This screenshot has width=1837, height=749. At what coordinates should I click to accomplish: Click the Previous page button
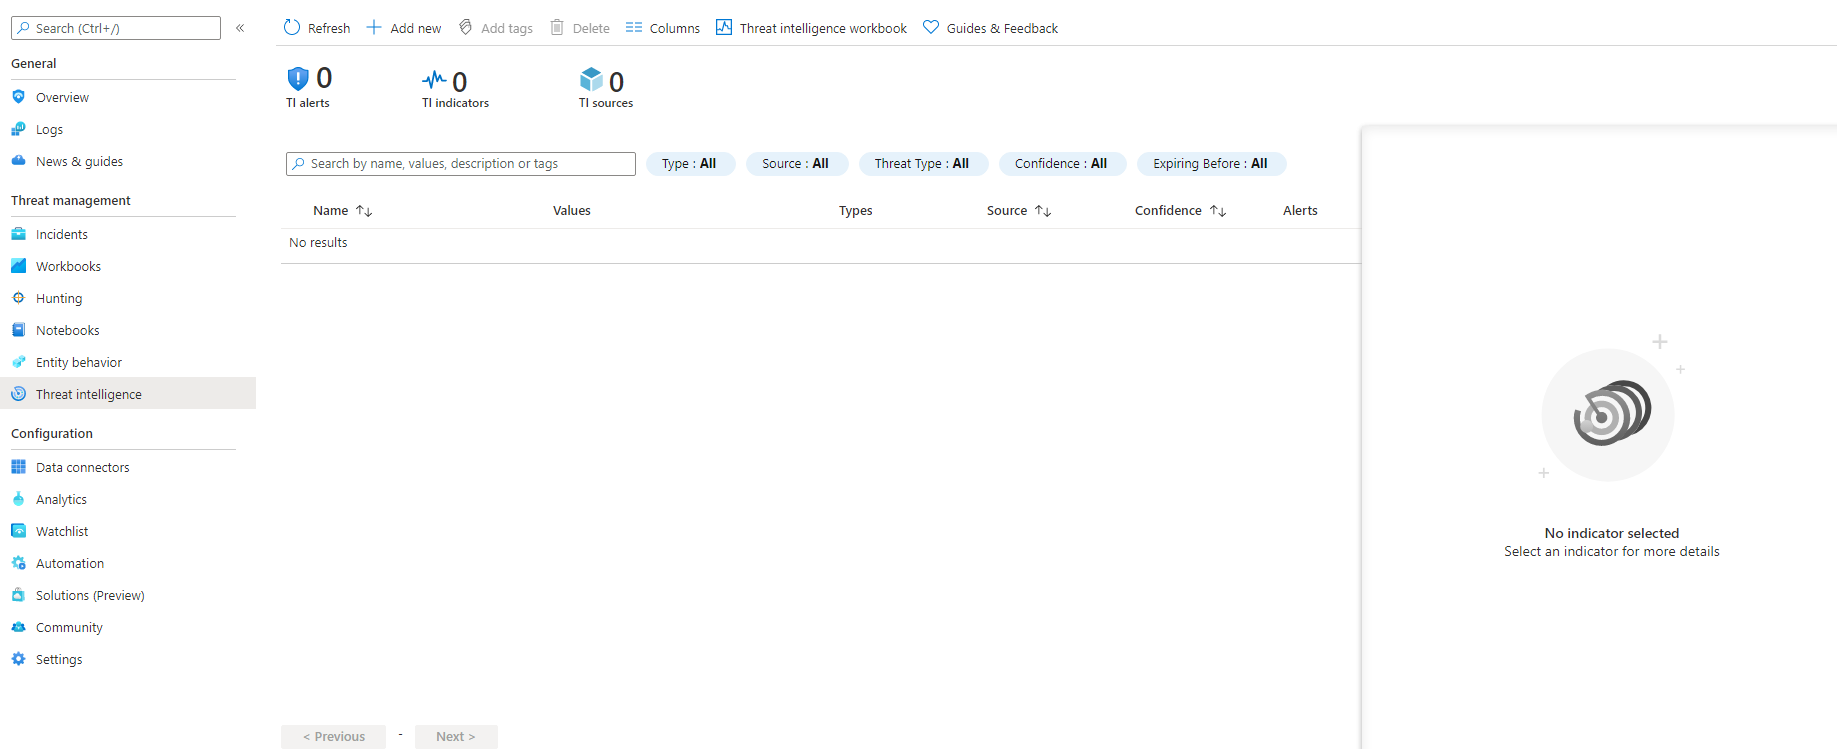pyautogui.click(x=333, y=736)
